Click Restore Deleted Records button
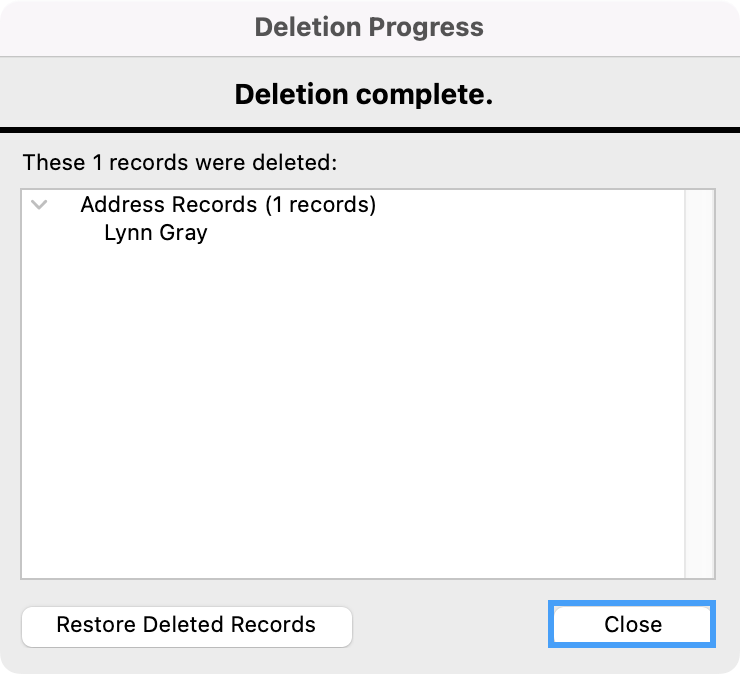The width and height of the screenshot is (740, 674). 186,625
